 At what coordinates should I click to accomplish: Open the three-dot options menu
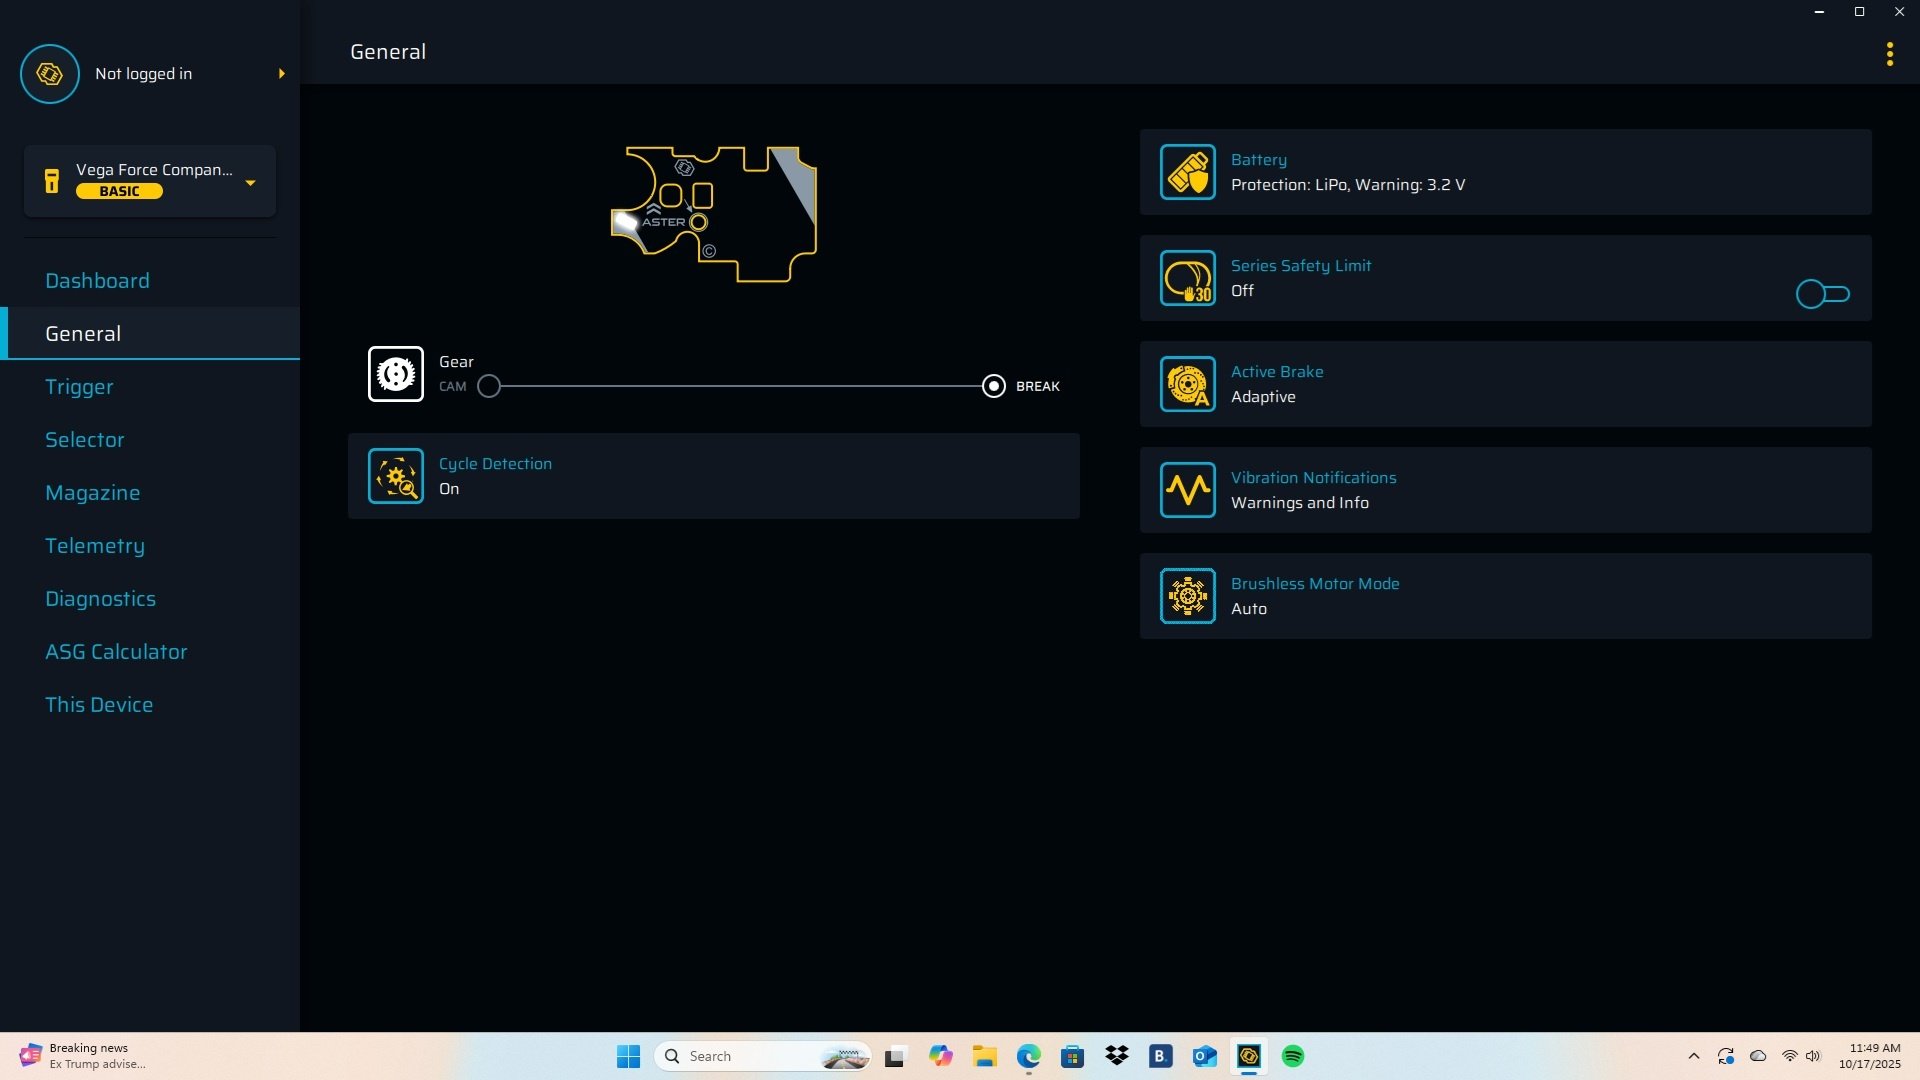coord(1889,54)
